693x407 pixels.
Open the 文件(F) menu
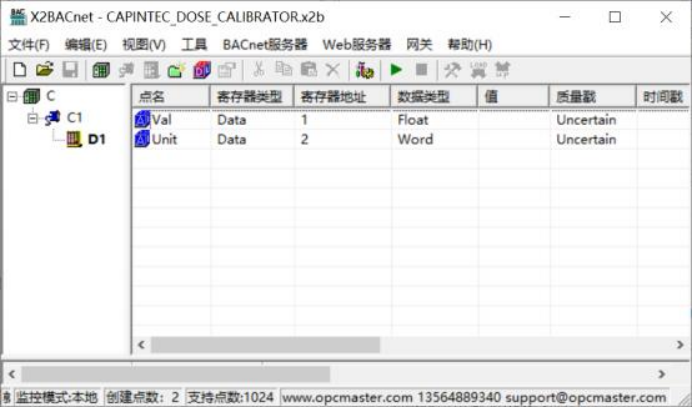click(29, 45)
